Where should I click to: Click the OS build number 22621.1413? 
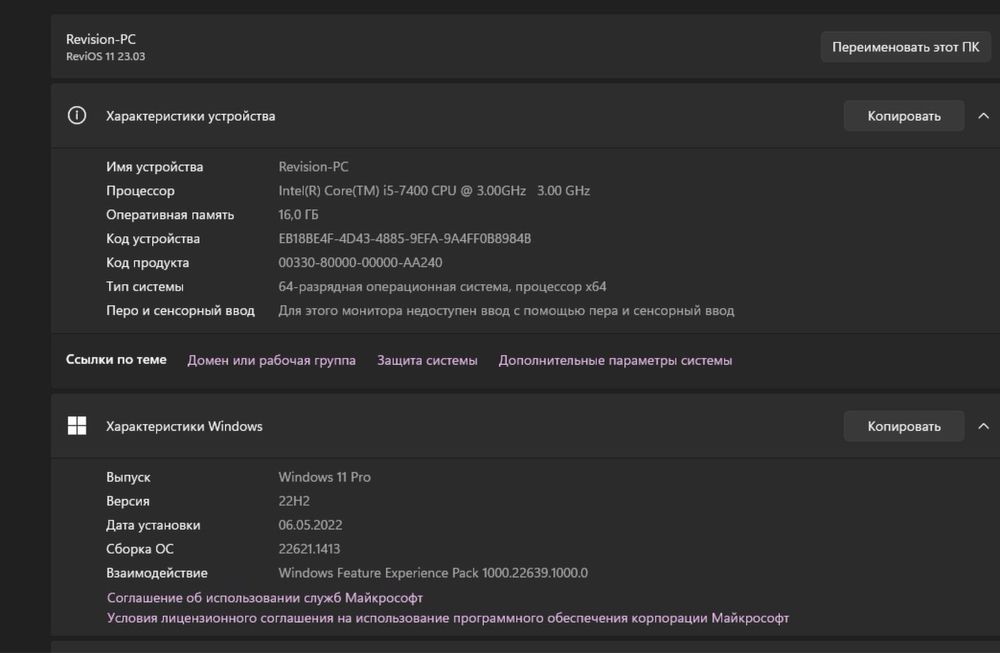pos(310,549)
